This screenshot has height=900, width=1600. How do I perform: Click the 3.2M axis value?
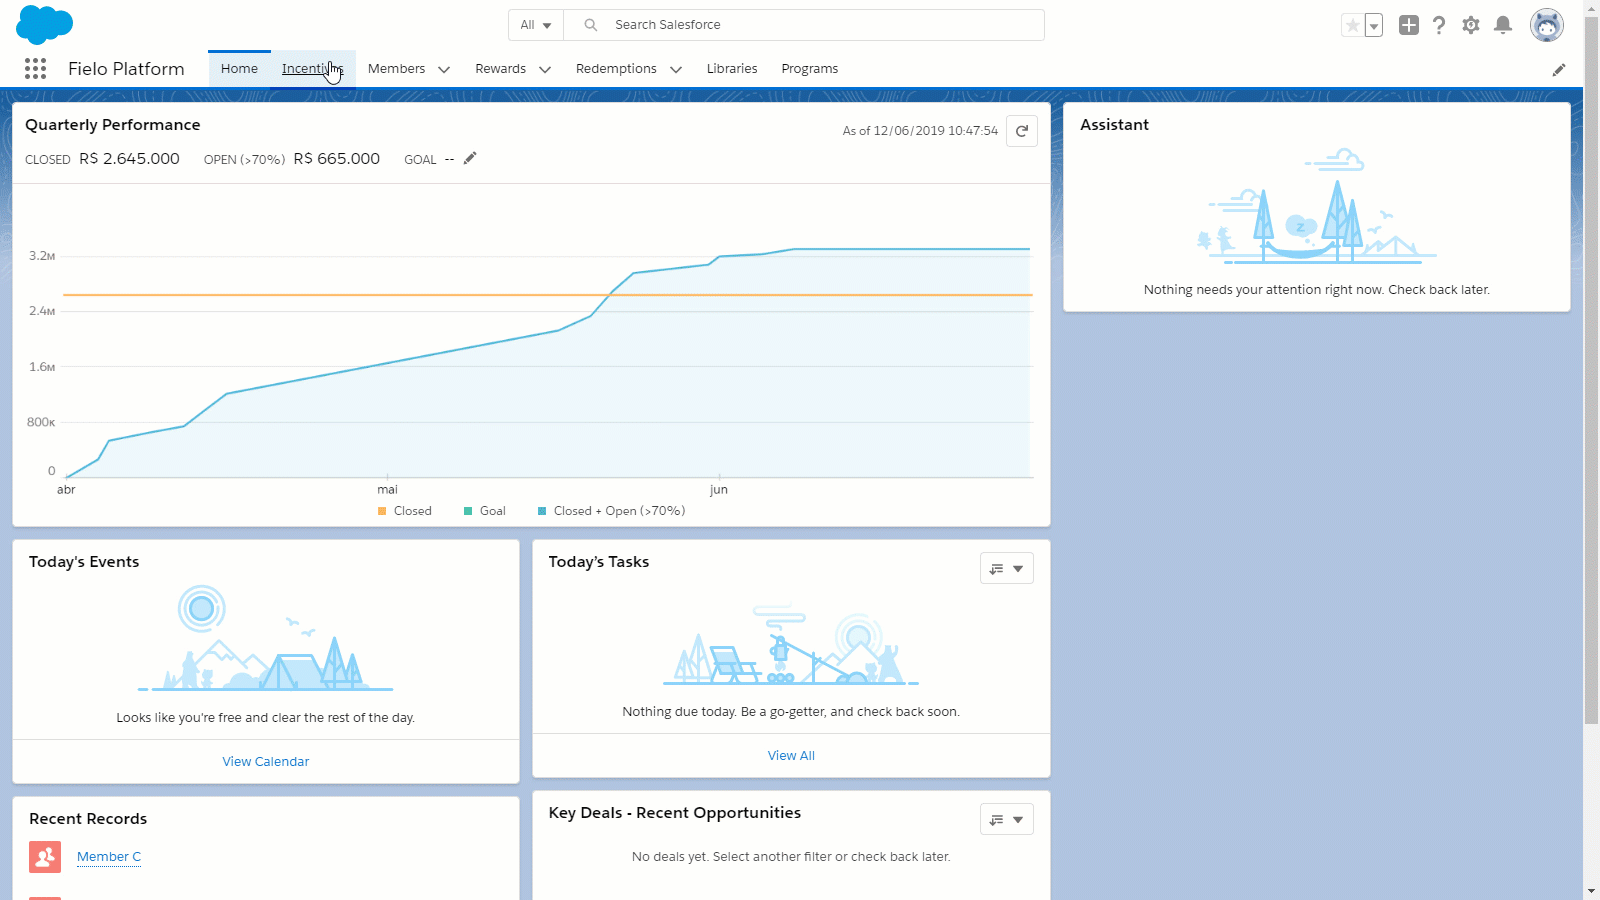tap(42, 256)
